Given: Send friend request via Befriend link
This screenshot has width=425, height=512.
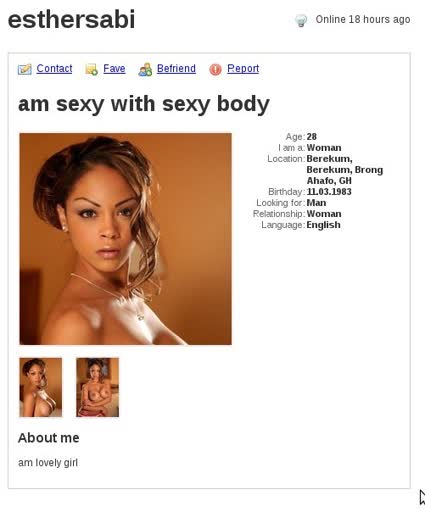Looking at the screenshot, I should click(x=176, y=68).
